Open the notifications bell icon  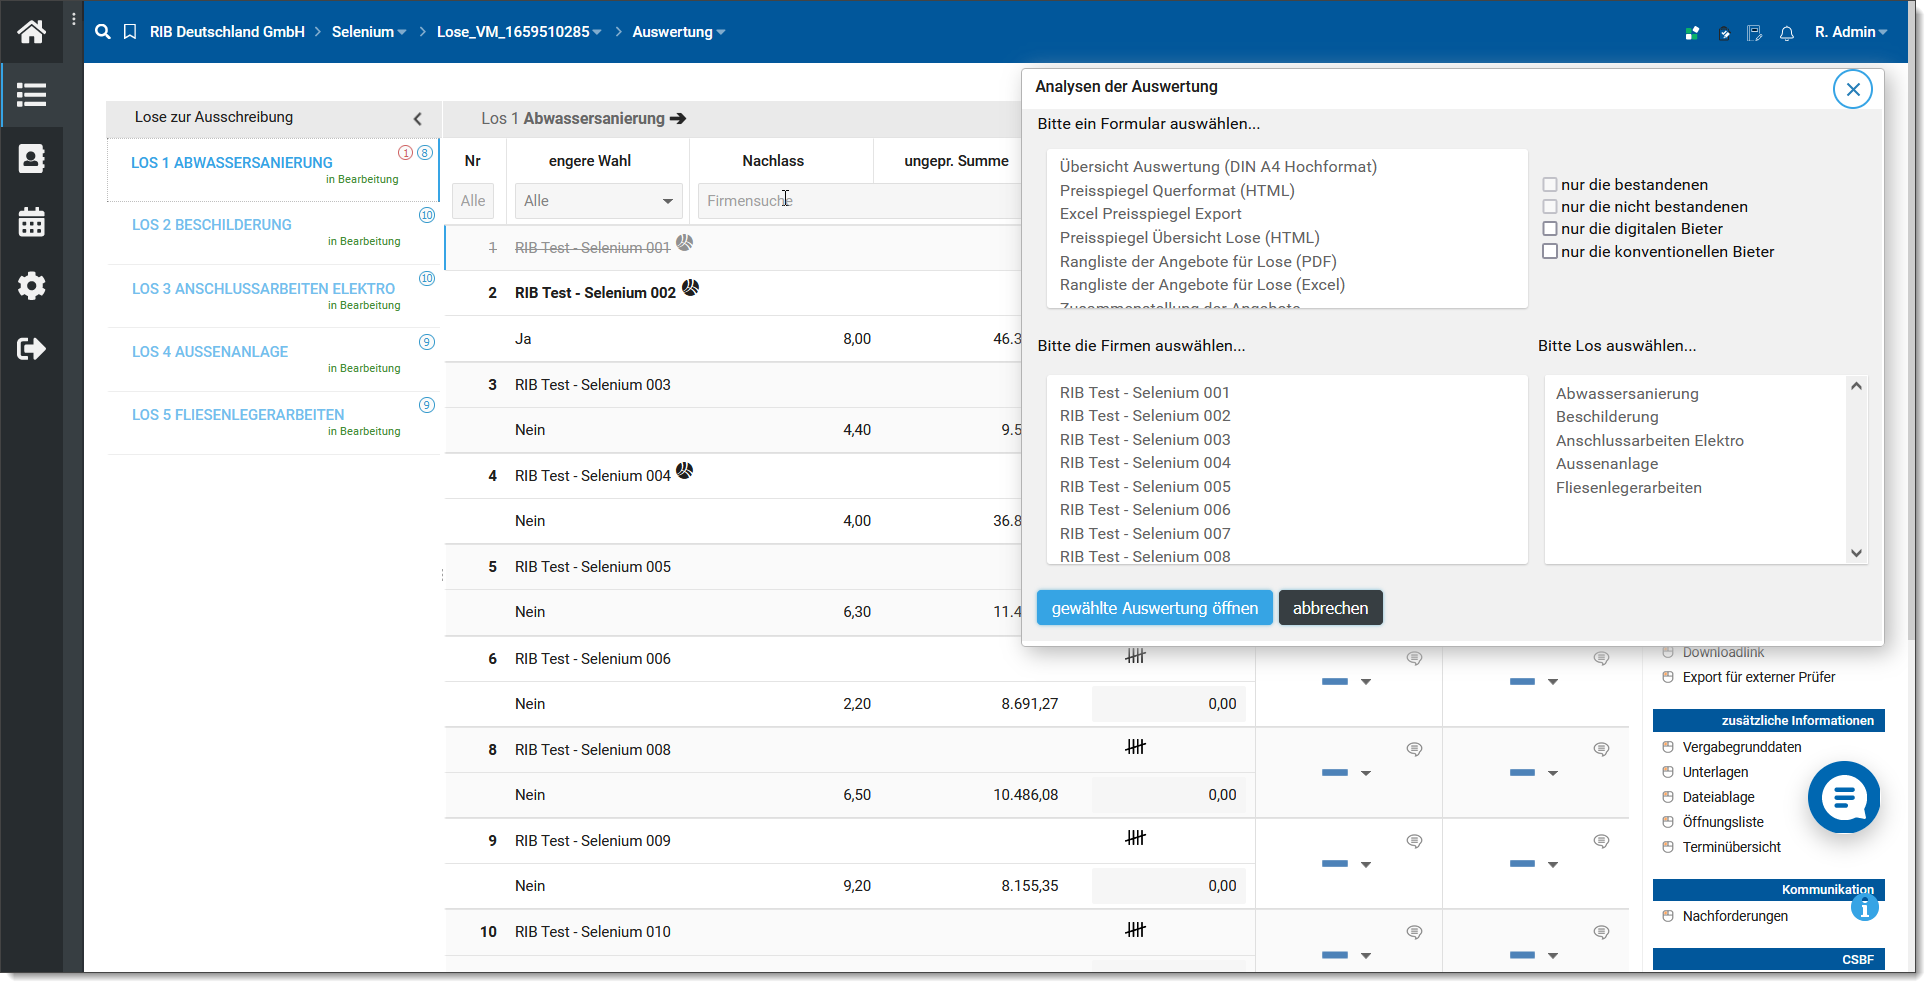pos(1787,33)
